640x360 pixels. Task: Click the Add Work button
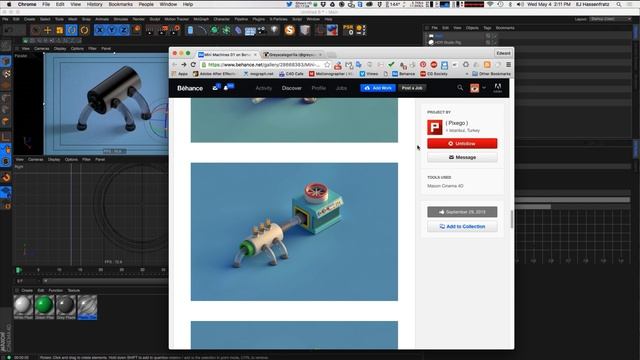(x=378, y=88)
